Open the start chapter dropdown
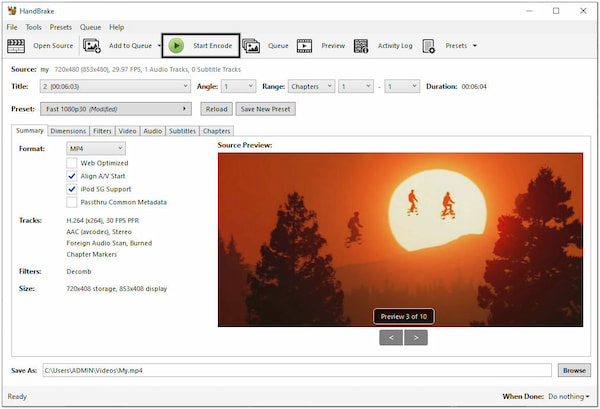 pos(356,86)
